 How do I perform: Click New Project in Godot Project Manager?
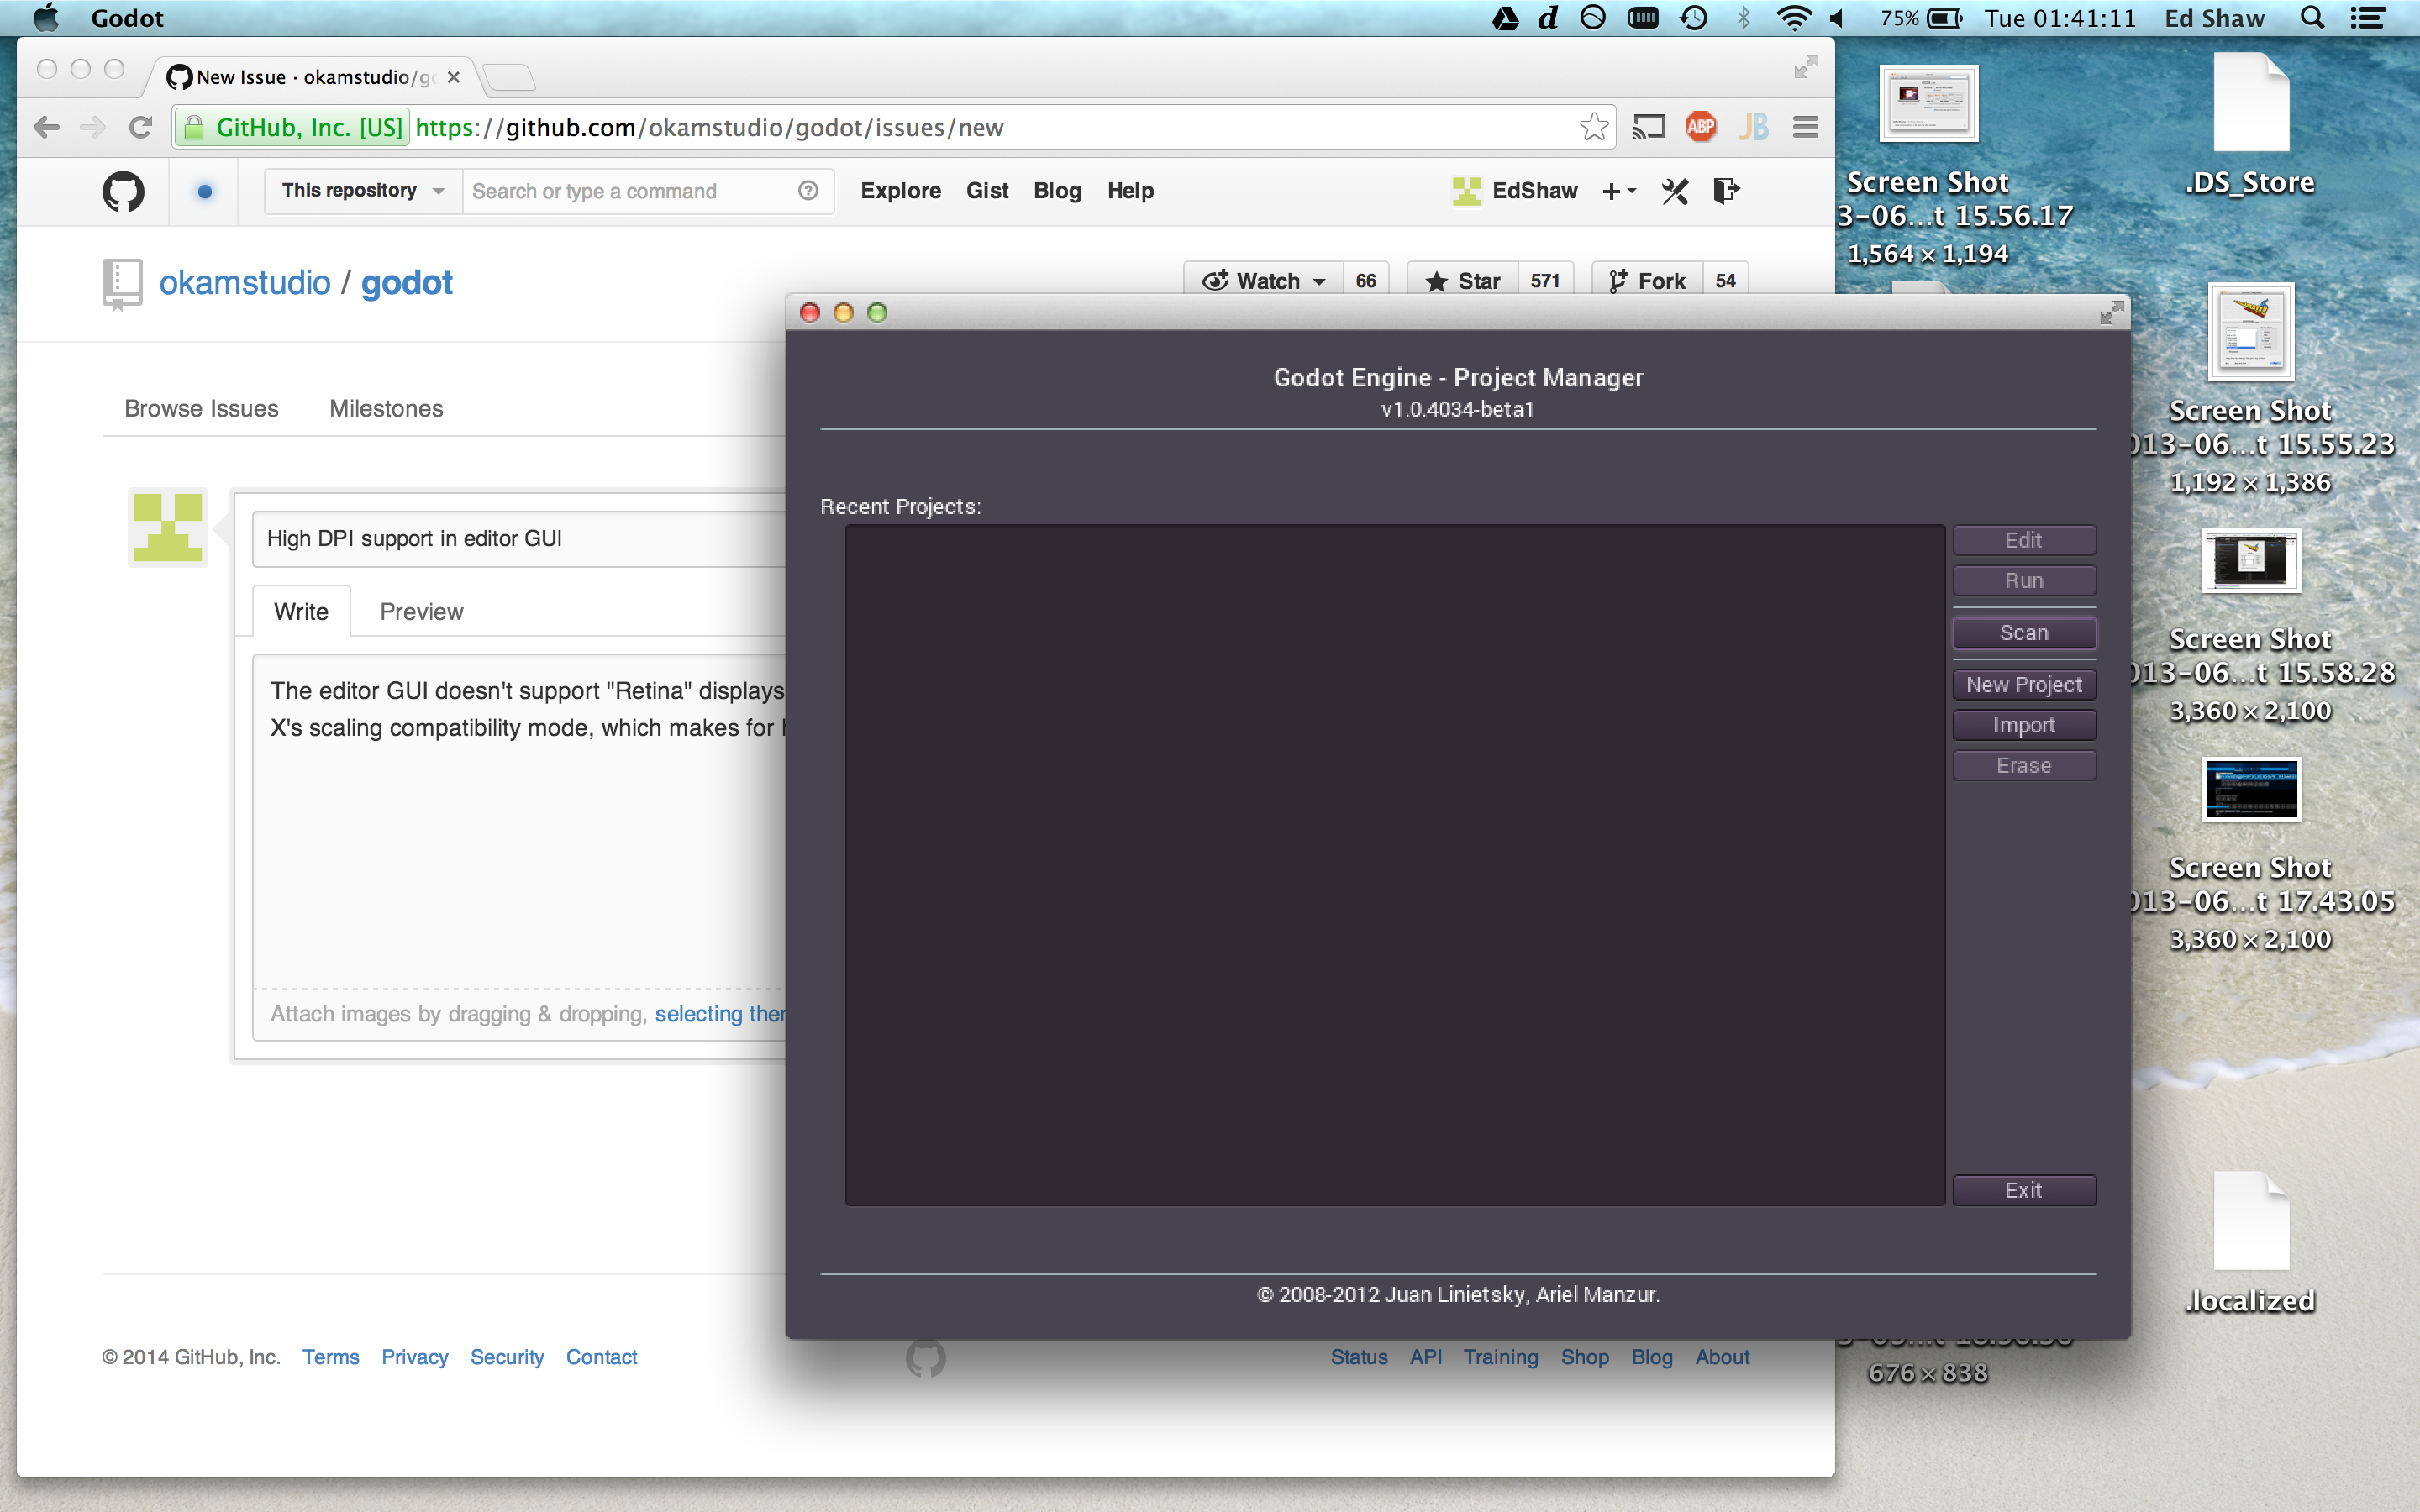tap(2024, 685)
